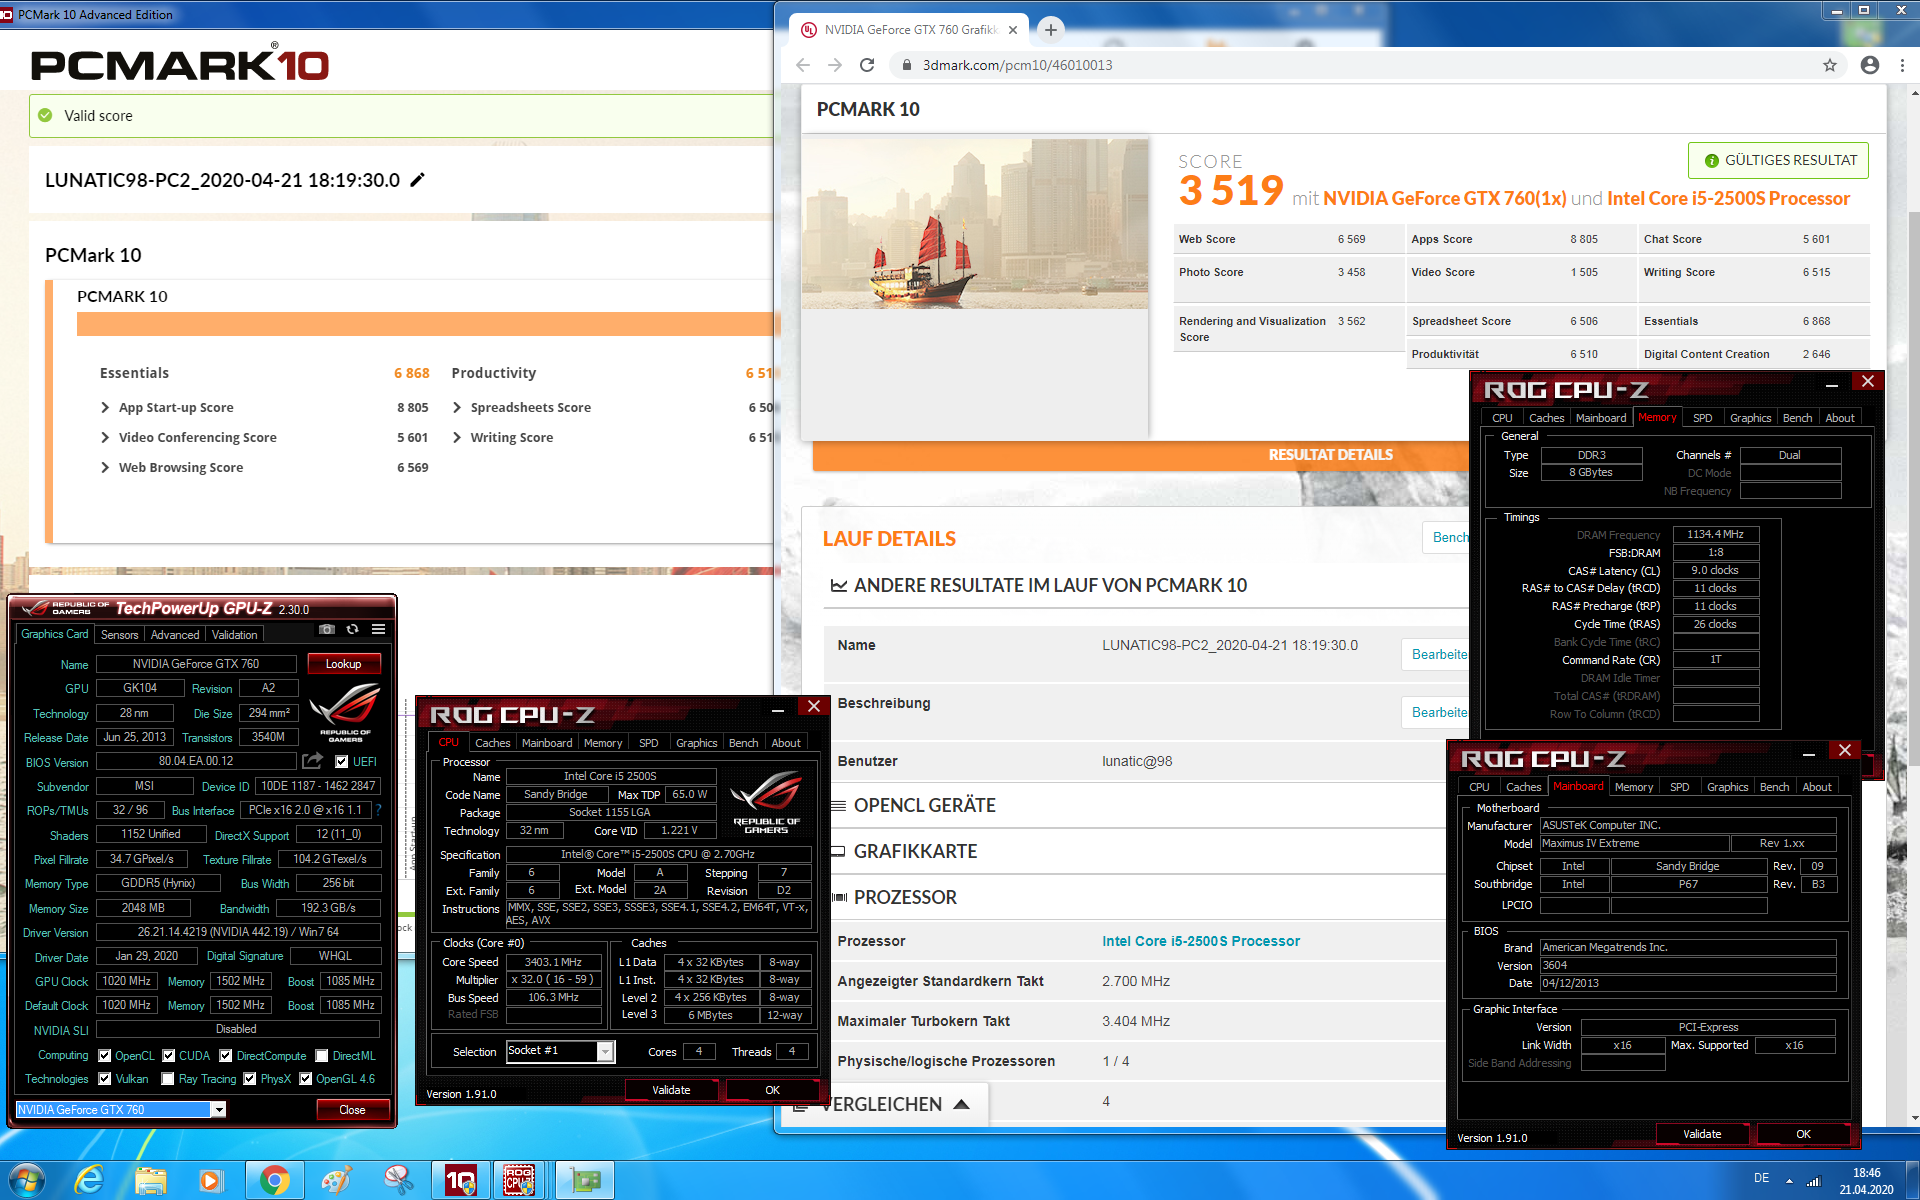
Task: Open Socket #1 selection dropdown
Action: 605,1051
